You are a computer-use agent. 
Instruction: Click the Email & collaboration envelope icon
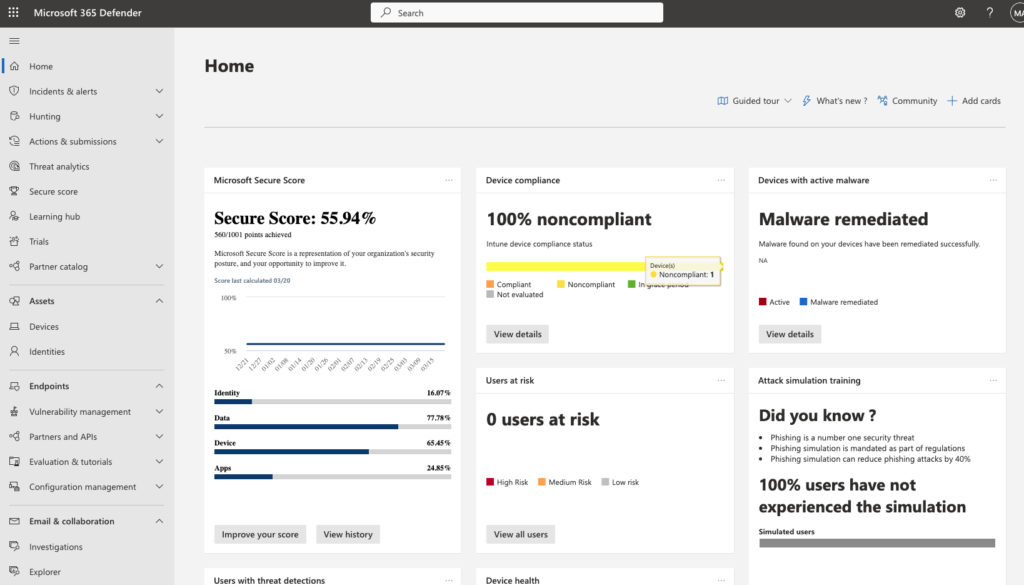(14, 521)
